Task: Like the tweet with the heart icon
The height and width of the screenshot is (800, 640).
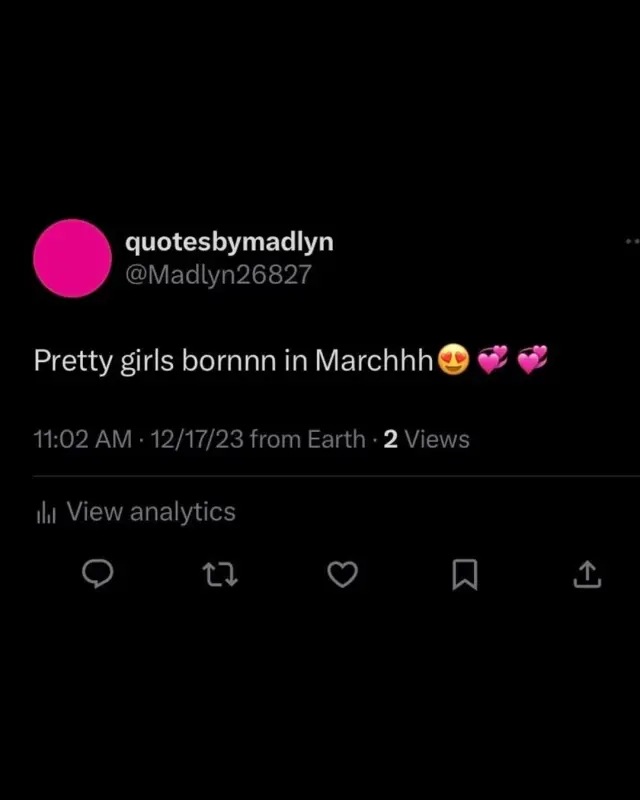Action: 342,574
